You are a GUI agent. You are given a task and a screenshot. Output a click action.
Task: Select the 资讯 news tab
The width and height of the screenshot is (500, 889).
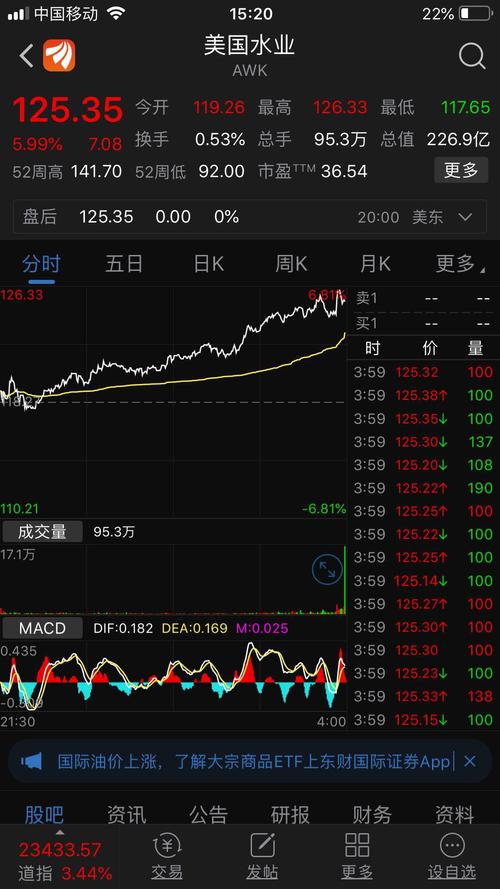coord(126,815)
